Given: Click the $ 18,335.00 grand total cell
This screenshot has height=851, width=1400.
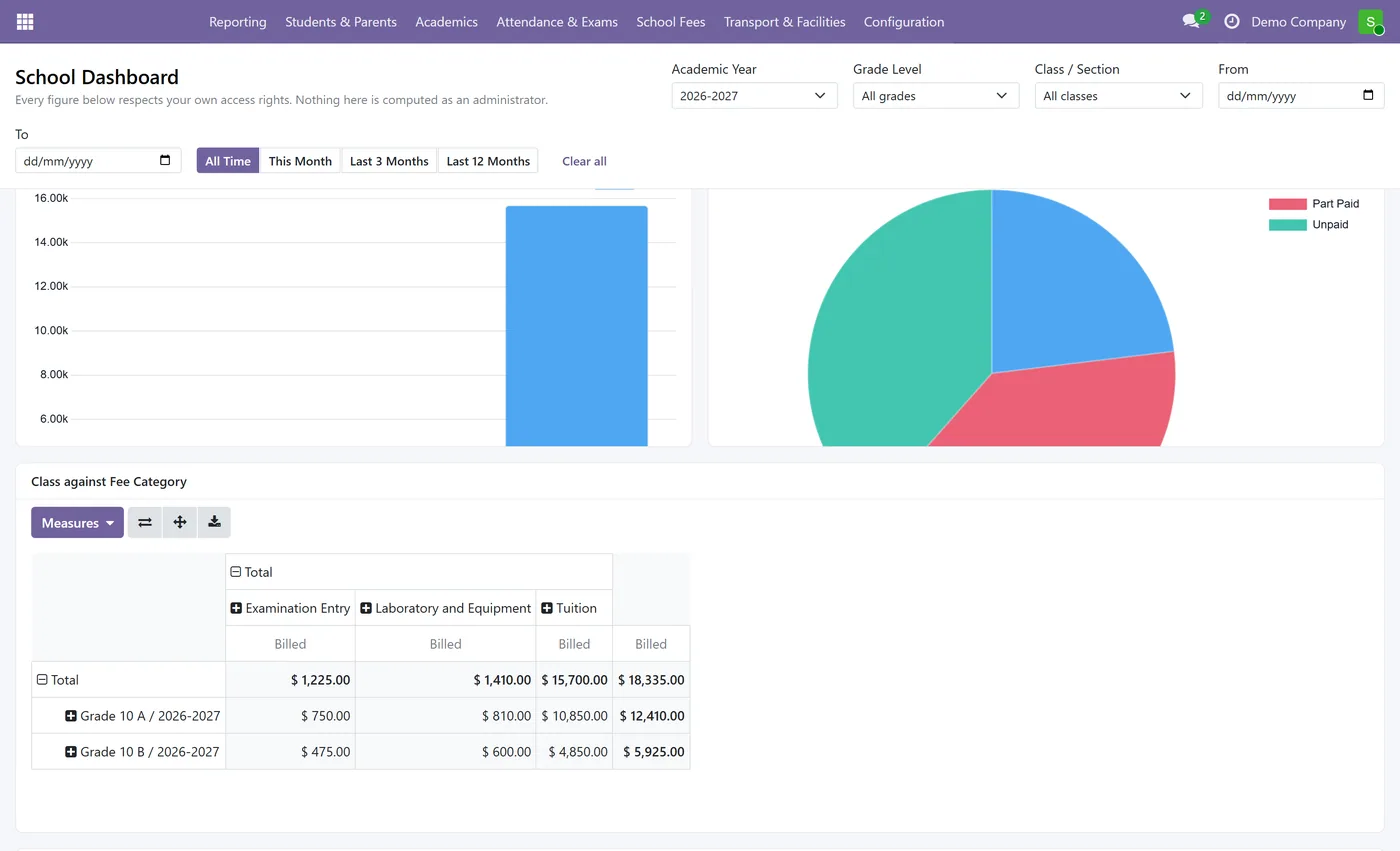Looking at the screenshot, I should point(651,680).
